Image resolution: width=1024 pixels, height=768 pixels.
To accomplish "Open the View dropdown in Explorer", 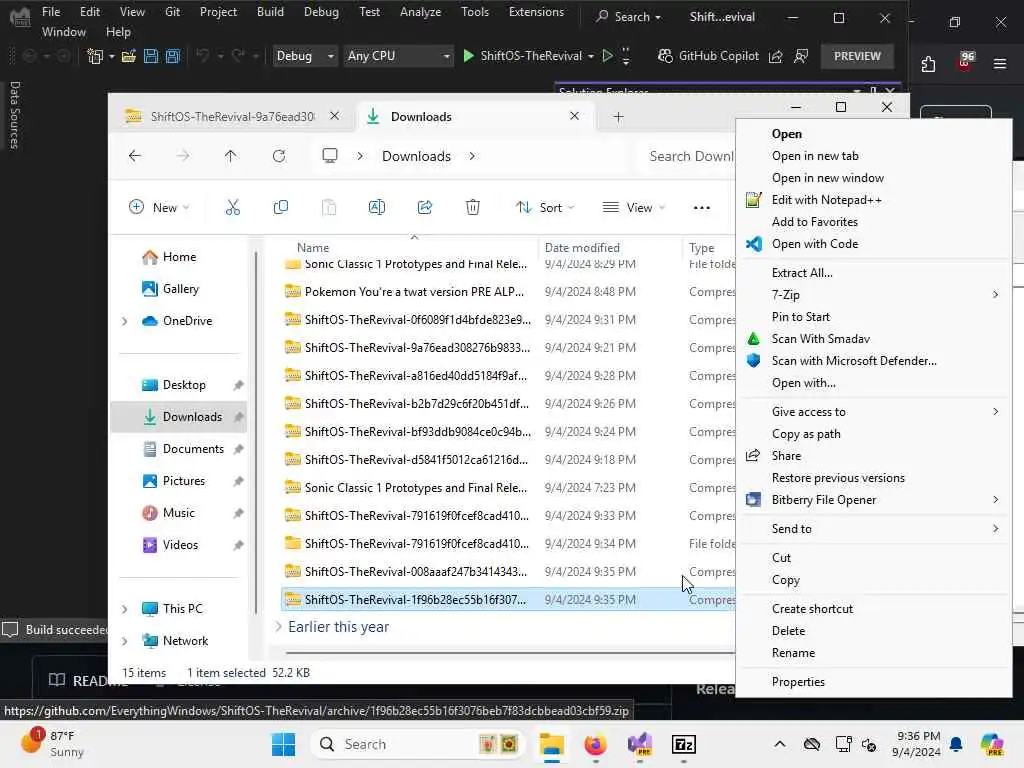I will tap(633, 208).
